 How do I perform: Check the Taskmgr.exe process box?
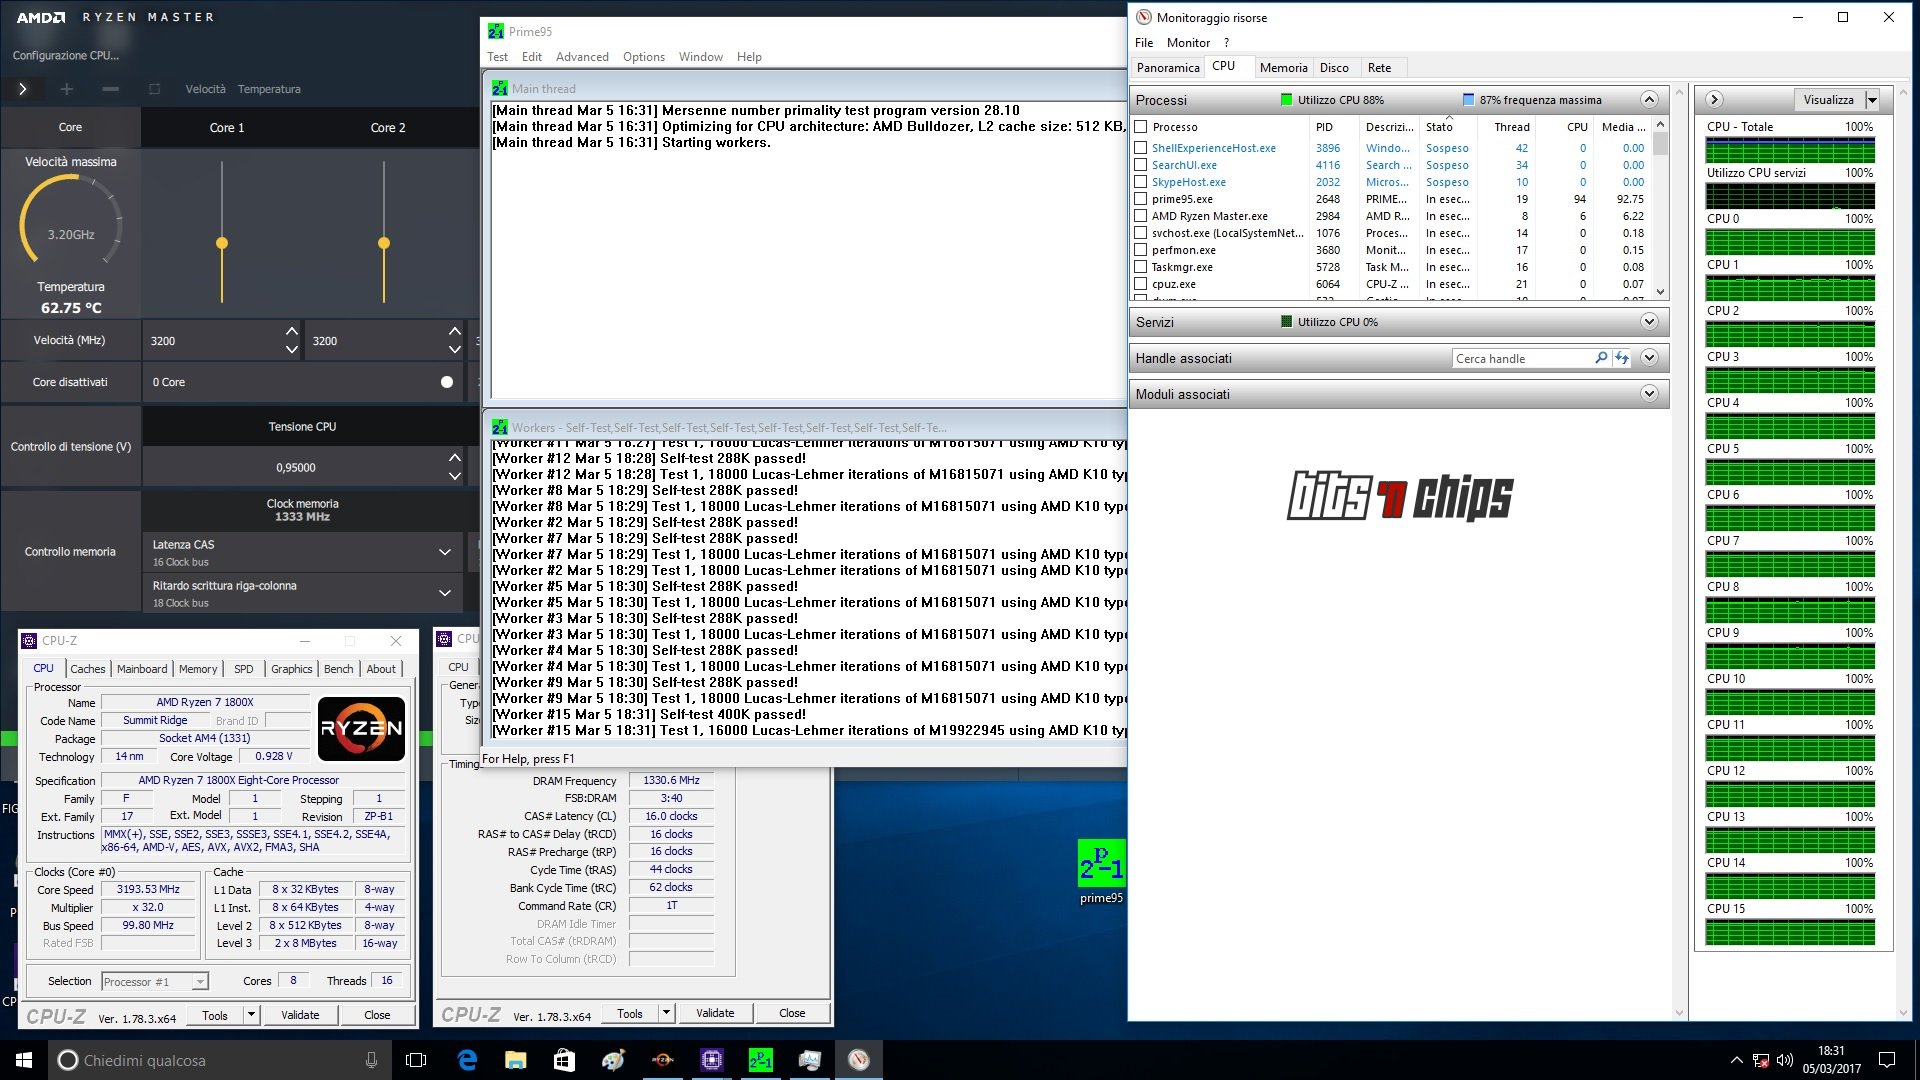1140,267
